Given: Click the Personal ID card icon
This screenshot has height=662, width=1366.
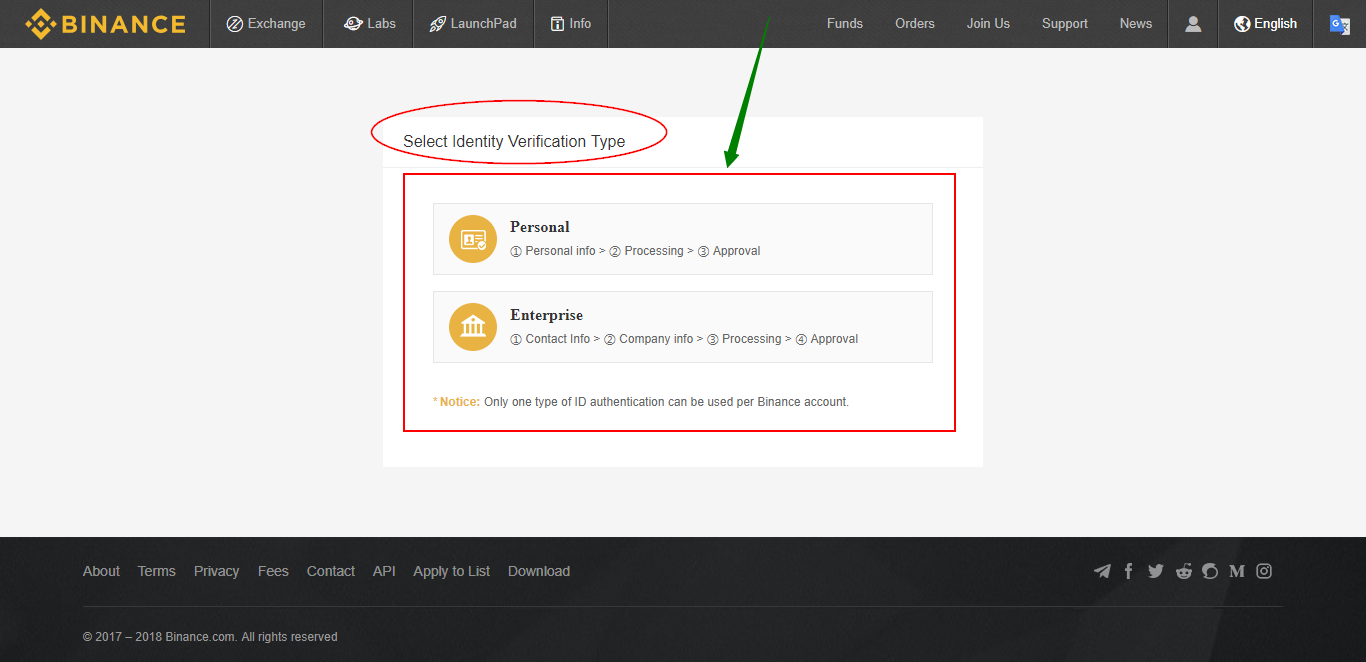Looking at the screenshot, I should 473,239.
